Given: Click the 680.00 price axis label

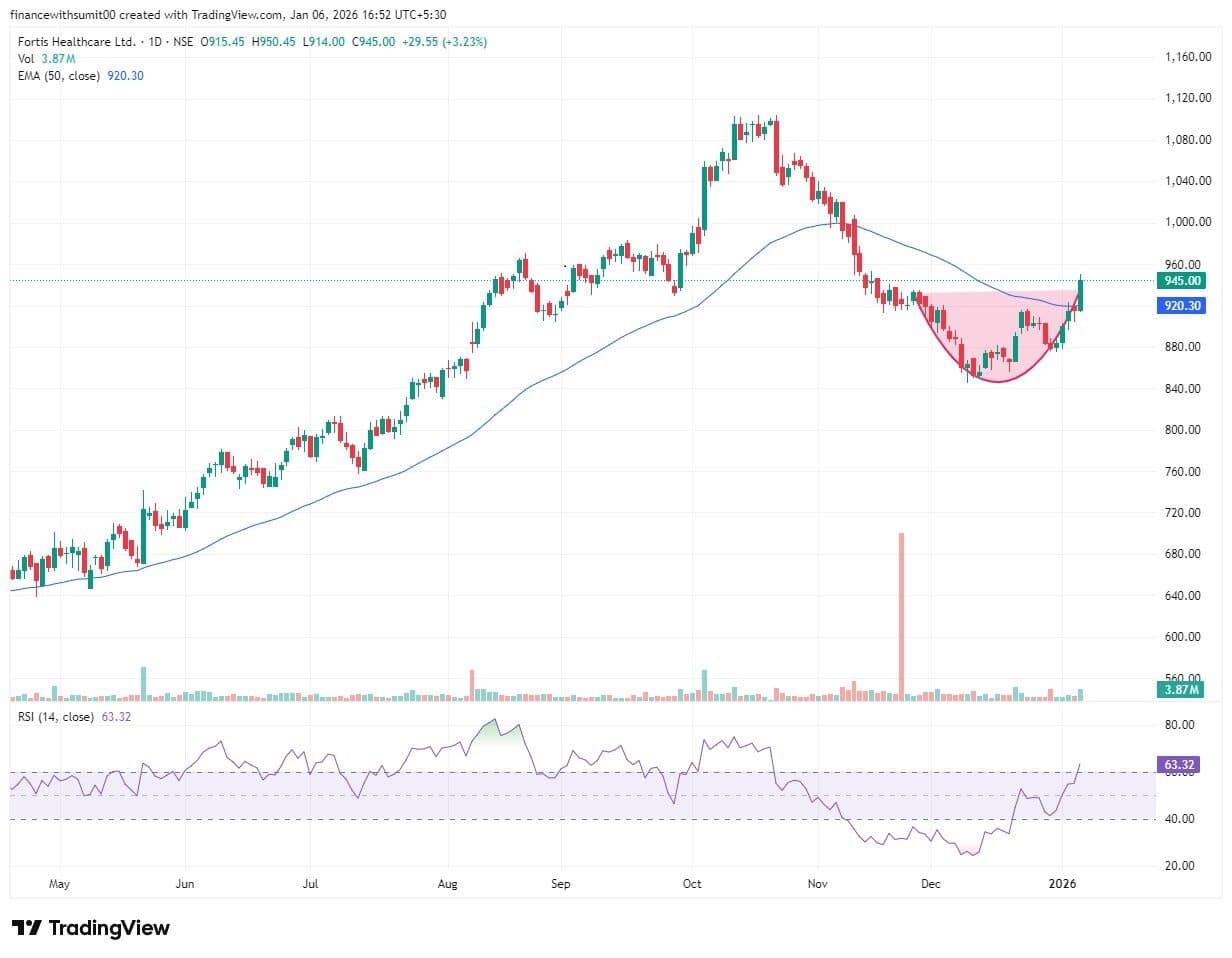Looking at the screenshot, I should pyautogui.click(x=1185, y=554).
